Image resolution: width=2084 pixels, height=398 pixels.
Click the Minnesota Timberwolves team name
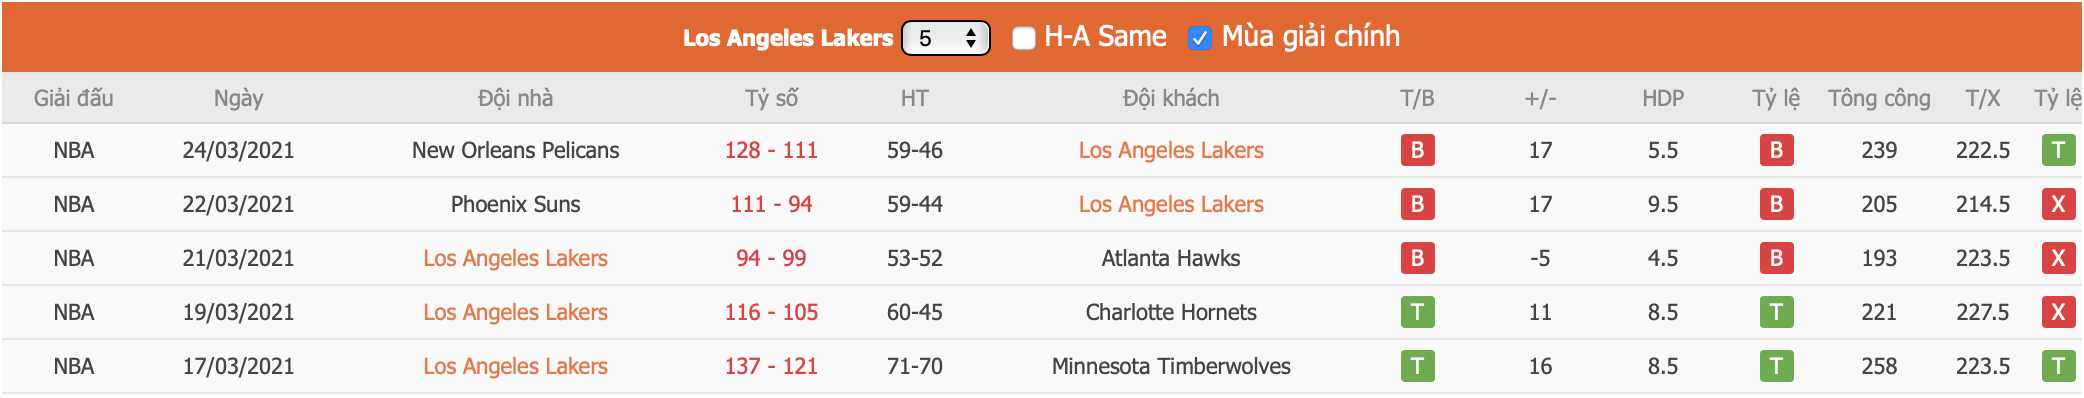[1171, 366]
